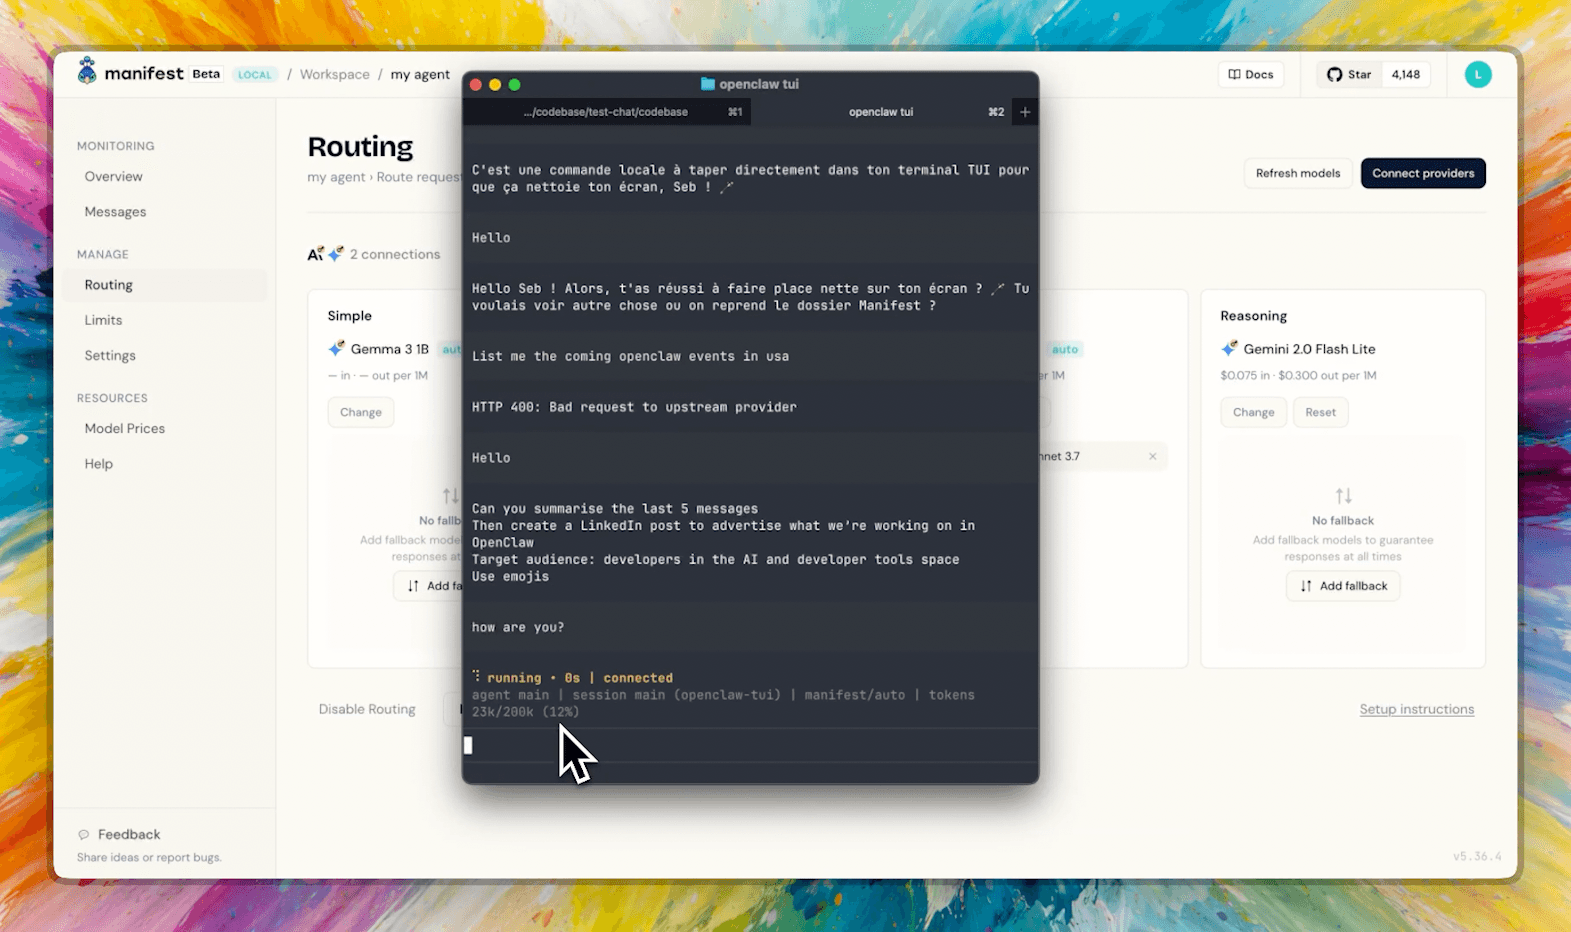Click the LOCAL badge
Screen dimensions: 1571x932
point(255,74)
